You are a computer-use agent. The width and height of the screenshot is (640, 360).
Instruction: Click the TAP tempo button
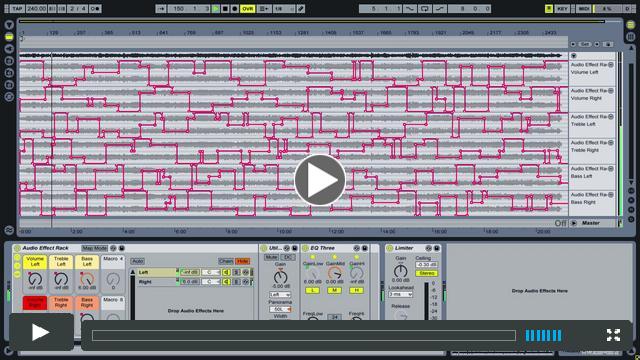pyautogui.click(x=17, y=9)
